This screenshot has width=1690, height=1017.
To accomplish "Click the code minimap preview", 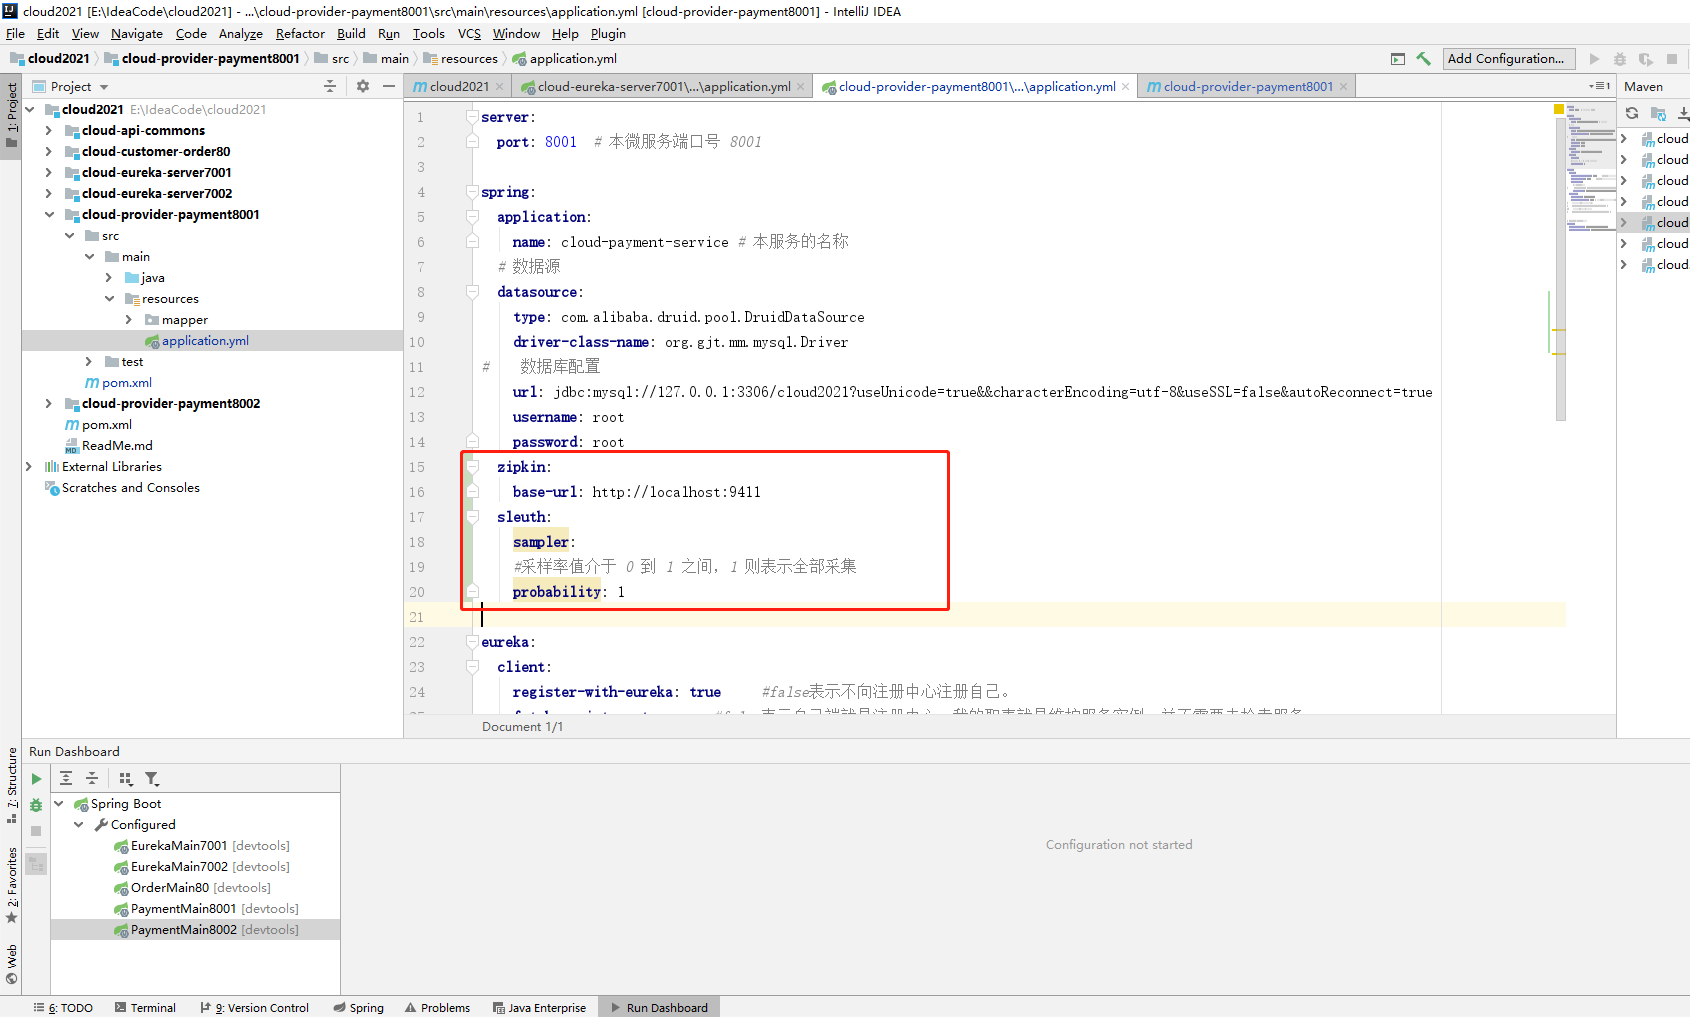I will pos(1591,167).
